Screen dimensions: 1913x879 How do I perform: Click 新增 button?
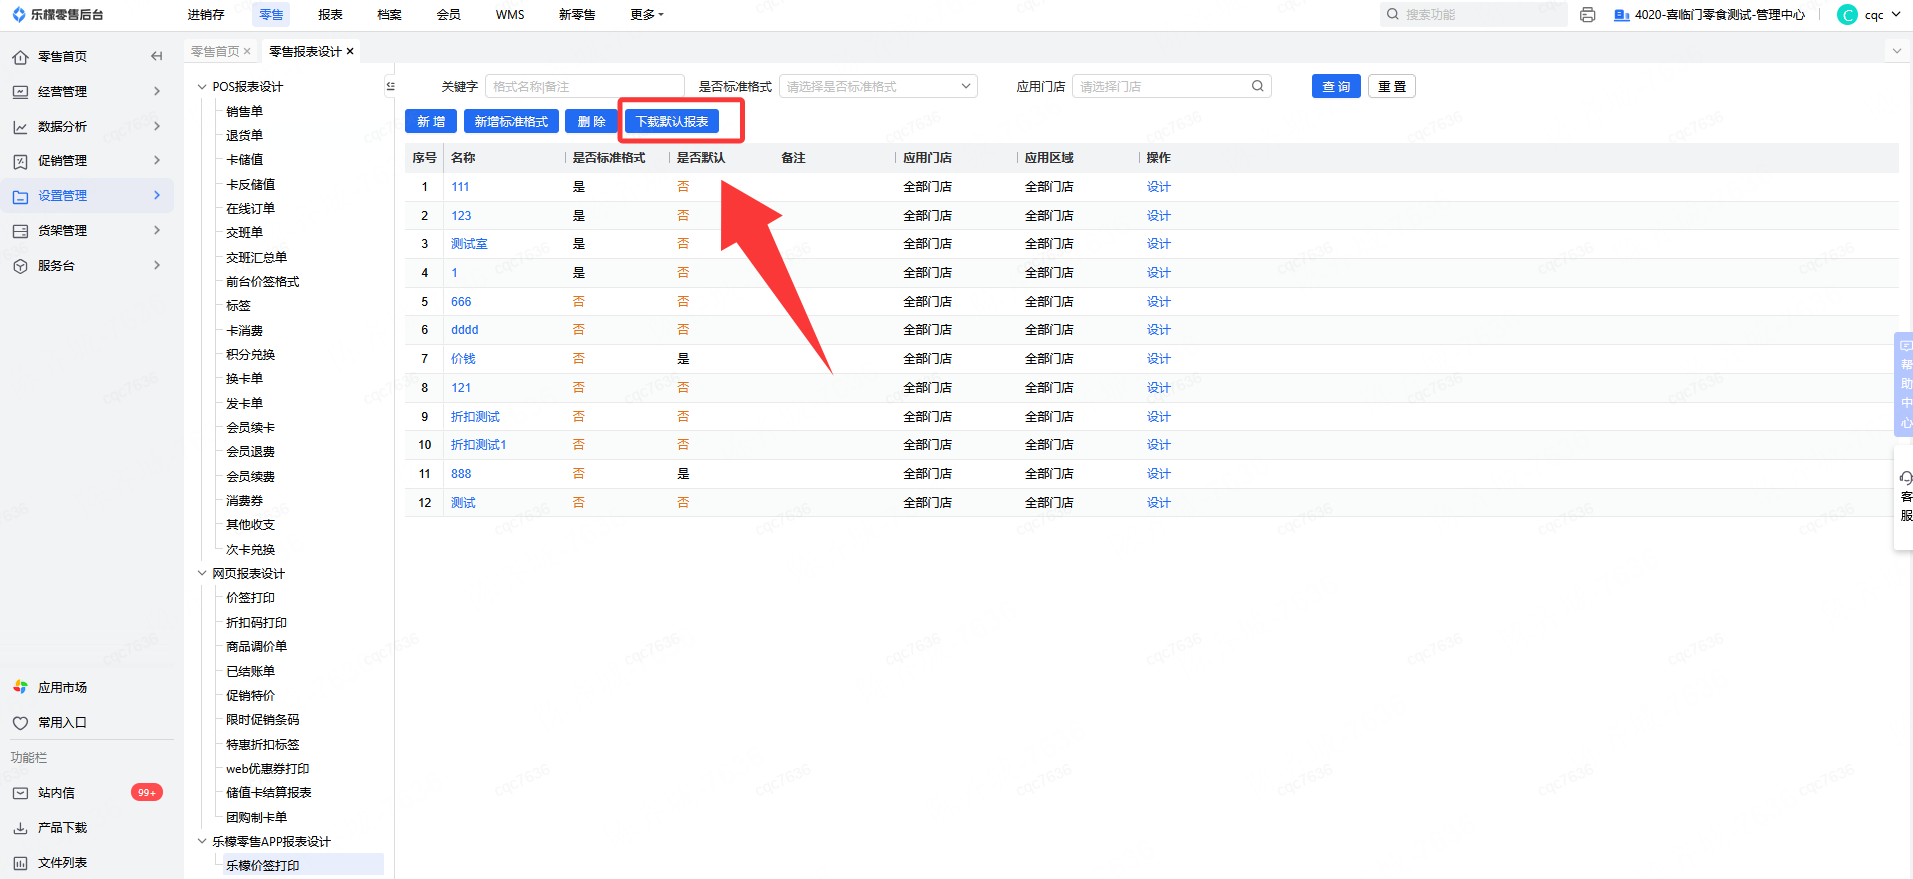[x=431, y=121]
